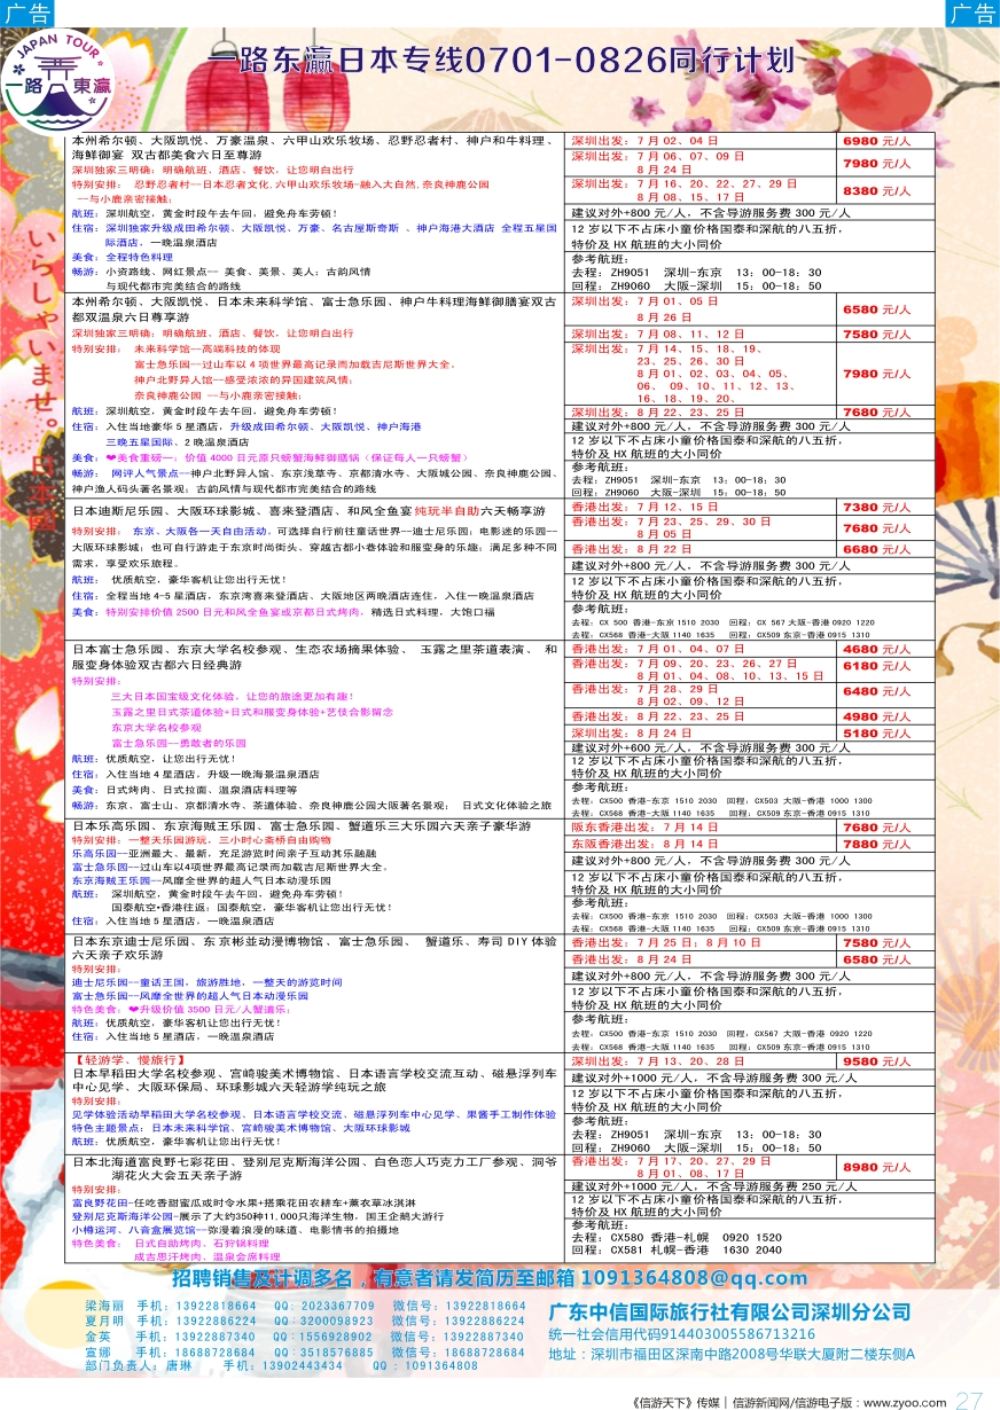Click the recruitment email 1091364808@qq.com

pyautogui.click(x=694, y=1278)
